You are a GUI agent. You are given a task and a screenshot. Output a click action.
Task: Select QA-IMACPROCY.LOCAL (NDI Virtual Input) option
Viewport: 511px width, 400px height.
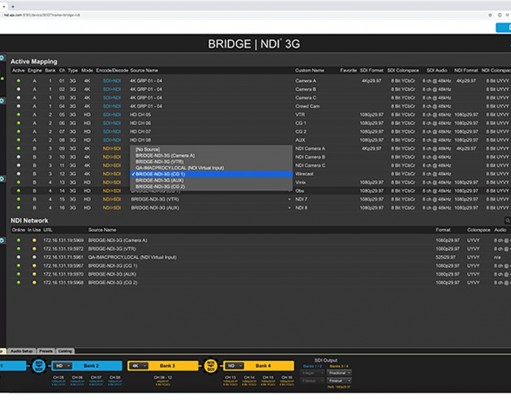coord(211,168)
